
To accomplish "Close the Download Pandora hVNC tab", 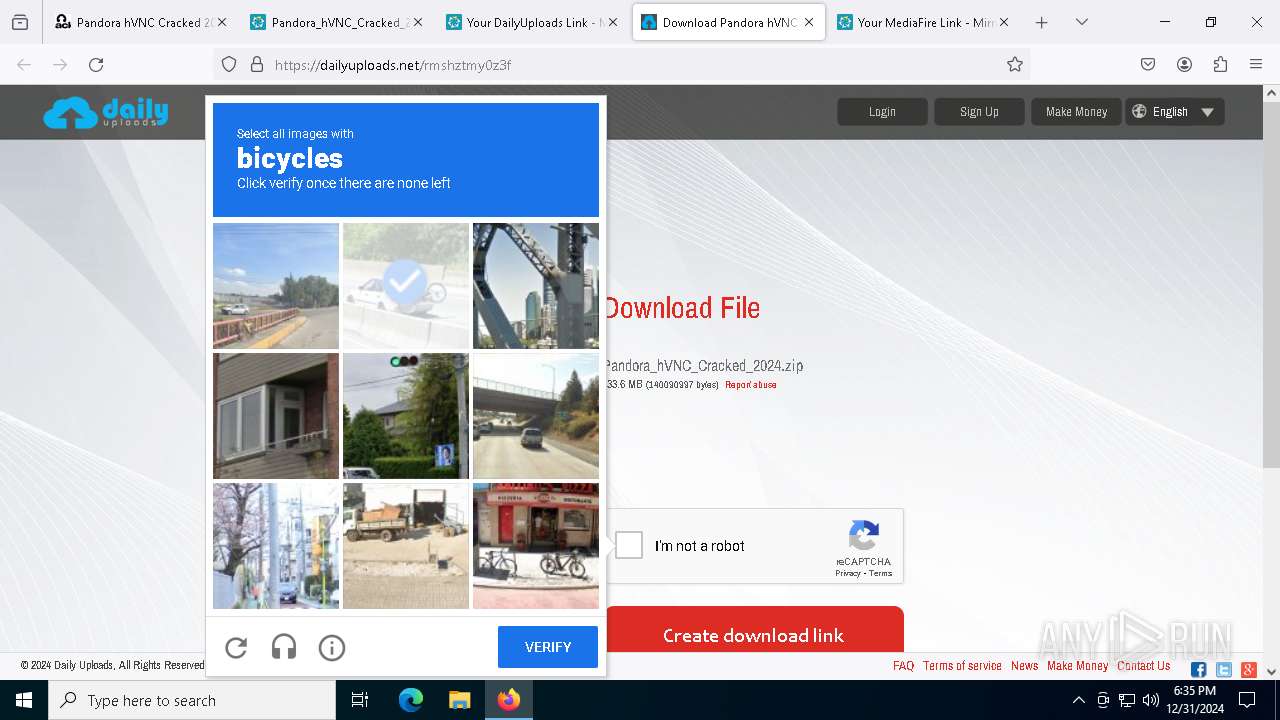I will [x=809, y=22].
